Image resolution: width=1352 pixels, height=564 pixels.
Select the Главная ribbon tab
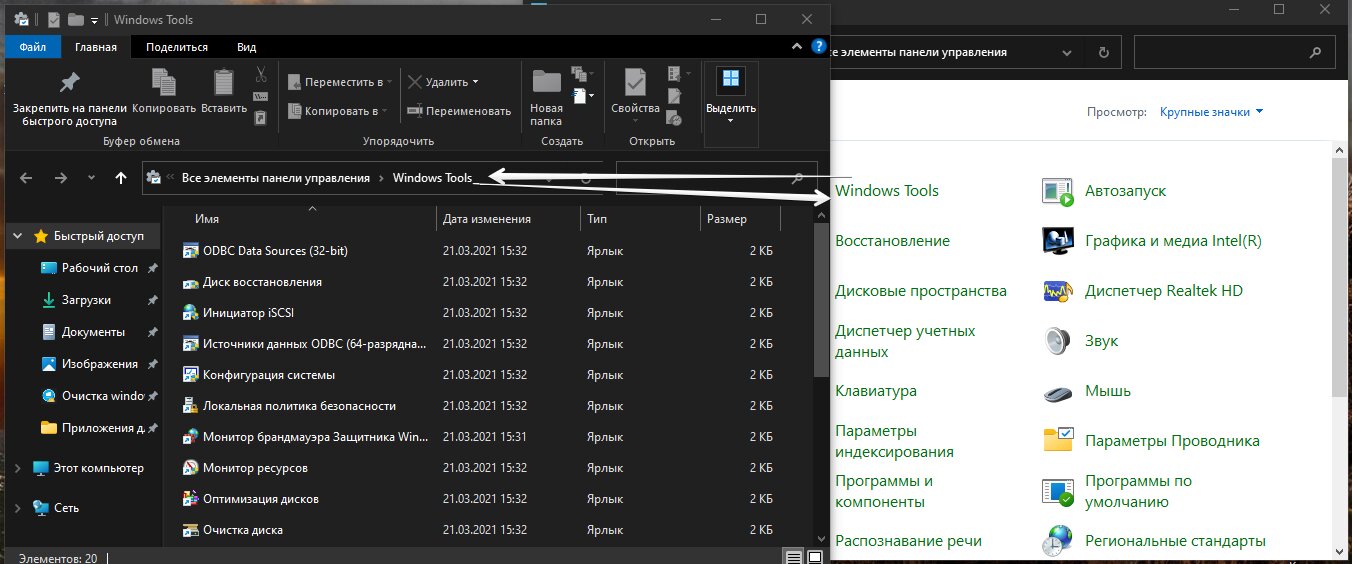96,47
